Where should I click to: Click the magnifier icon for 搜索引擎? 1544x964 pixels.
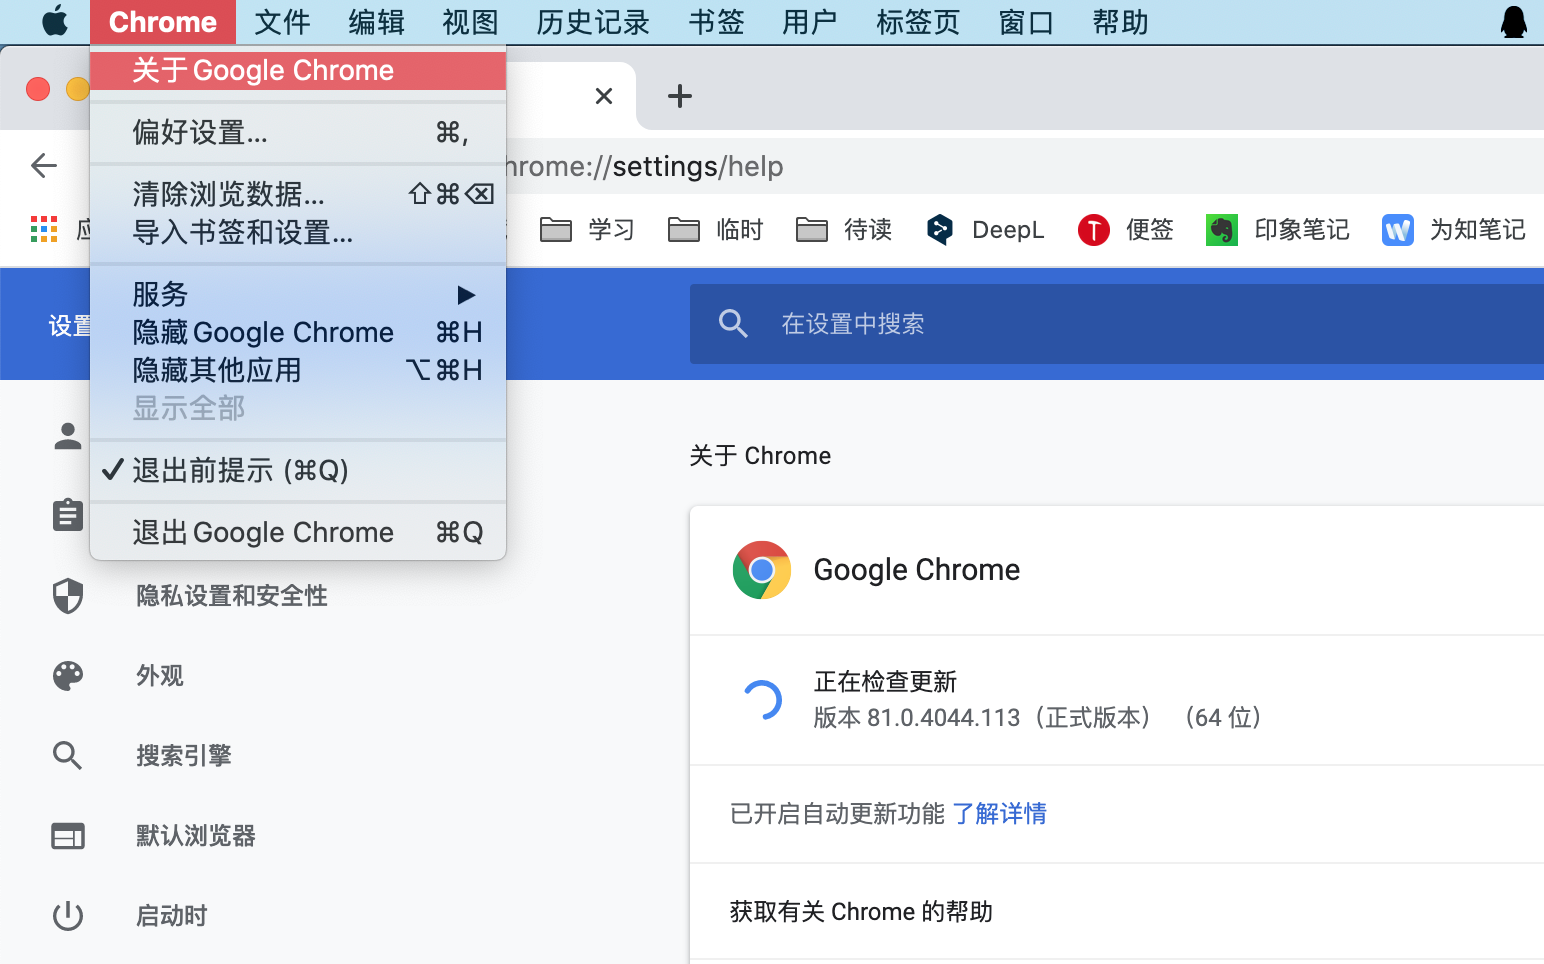click(x=68, y=756)
